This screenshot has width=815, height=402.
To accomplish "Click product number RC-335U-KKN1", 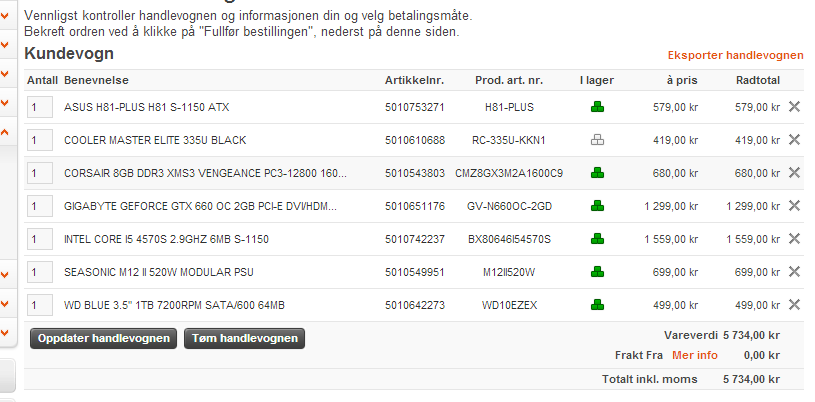I will tap(509, 140).
